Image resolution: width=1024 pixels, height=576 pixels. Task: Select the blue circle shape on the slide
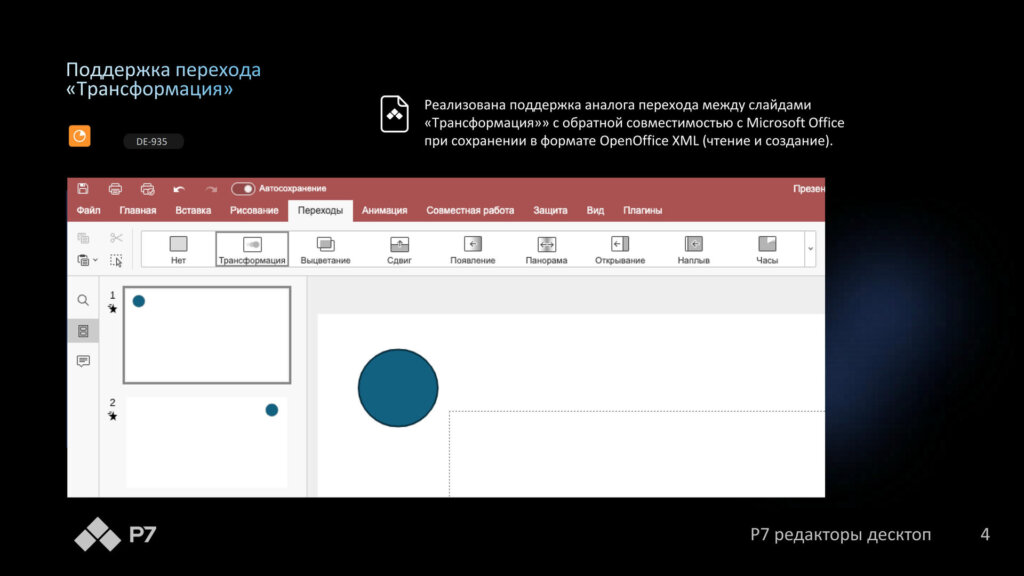pyautogui.click(x=398, y=388)
